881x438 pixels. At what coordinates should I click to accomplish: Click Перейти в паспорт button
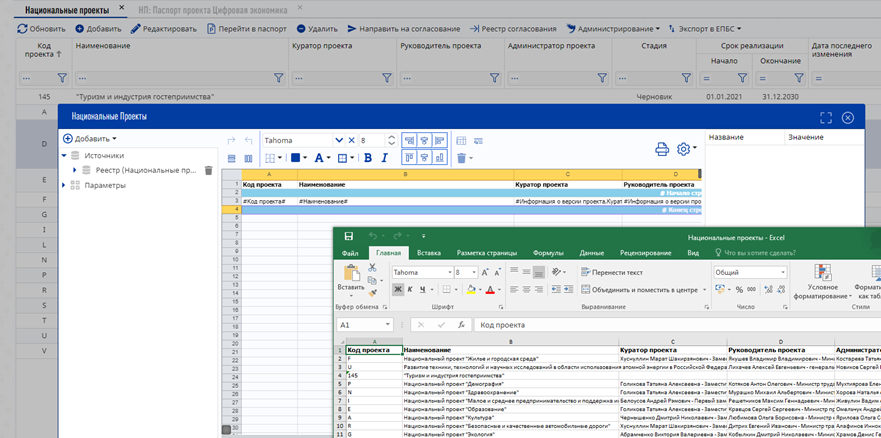(x=248, y=29)
